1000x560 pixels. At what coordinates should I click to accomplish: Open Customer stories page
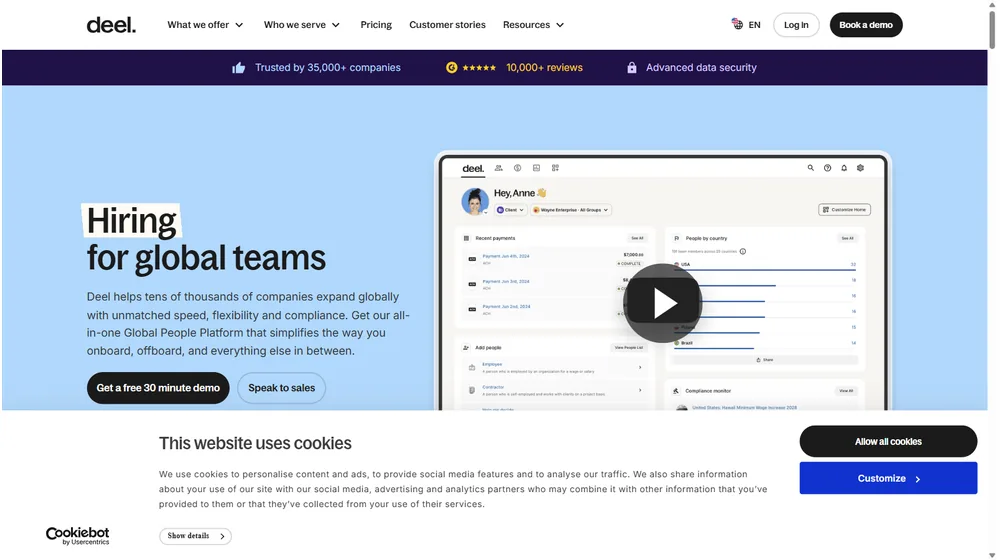(447, 25)
